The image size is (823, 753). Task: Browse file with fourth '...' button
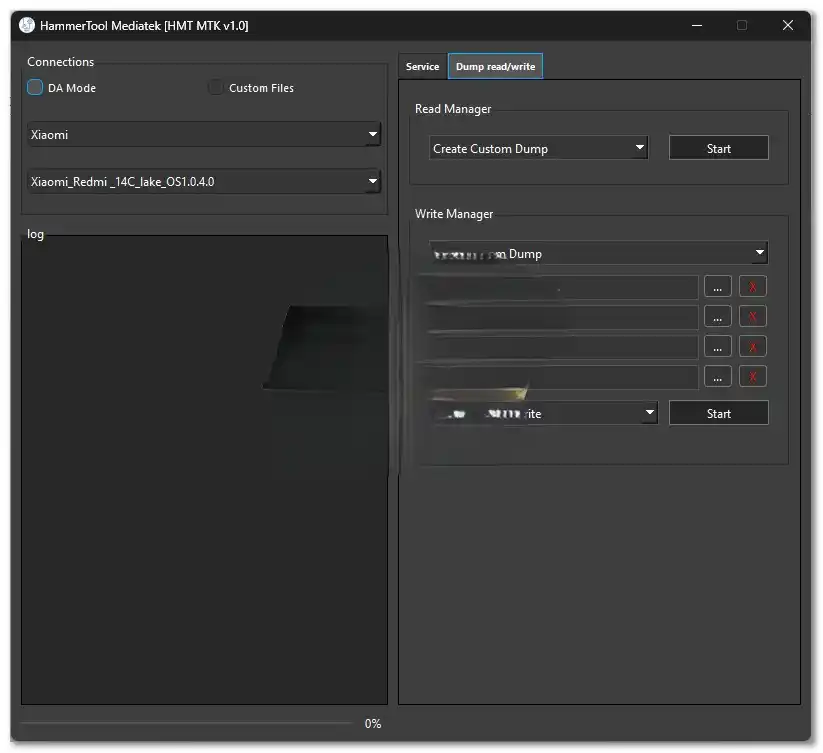coord(718,377)
